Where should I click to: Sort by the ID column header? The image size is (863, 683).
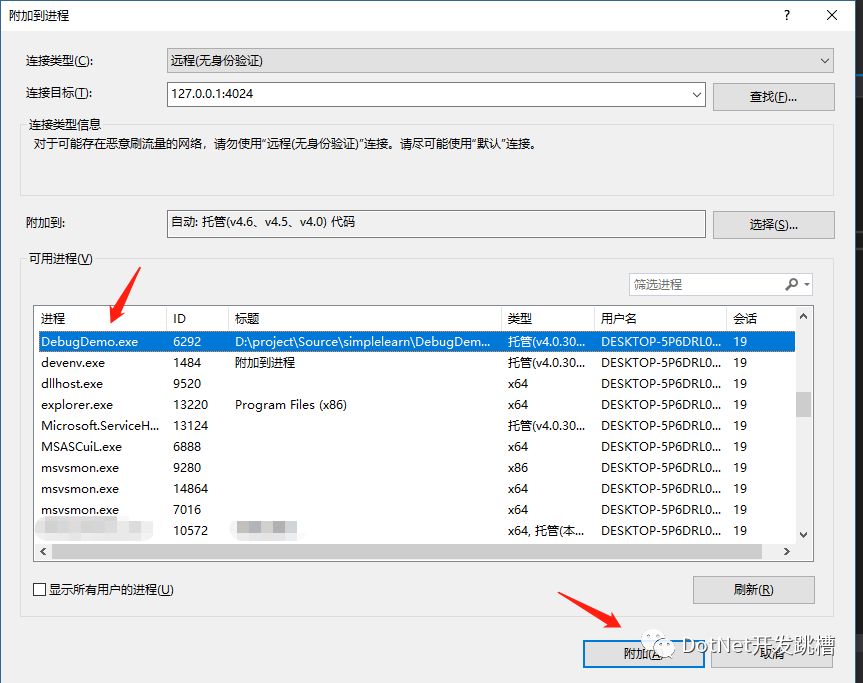coord(197,318)
